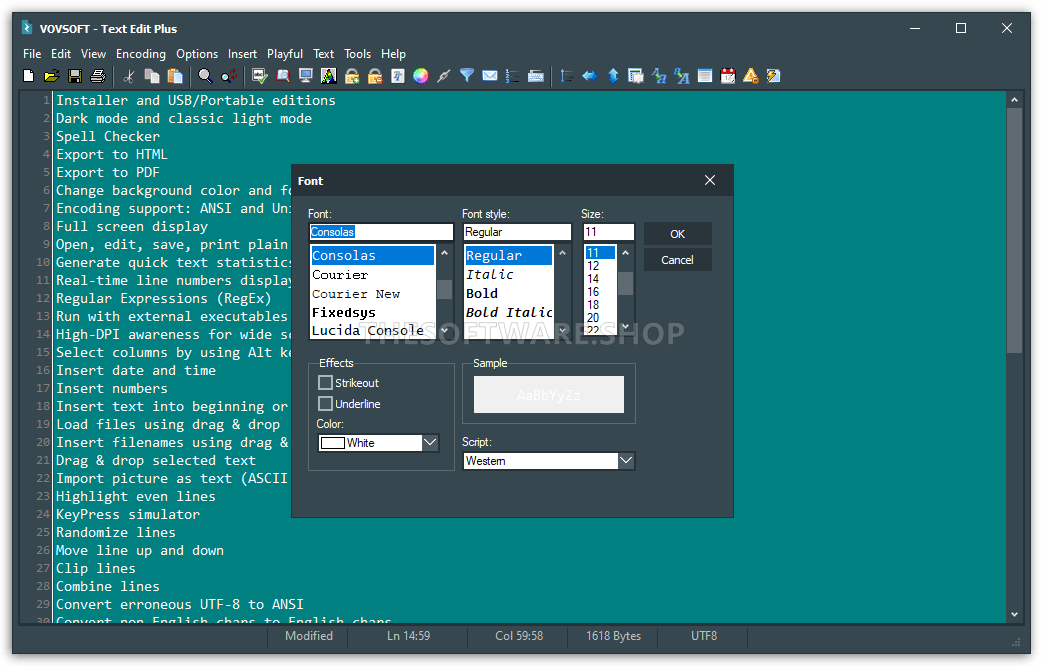Click the envelope email icon
The height and width of the screenshot is (666, 1043).
coord(490,76)
